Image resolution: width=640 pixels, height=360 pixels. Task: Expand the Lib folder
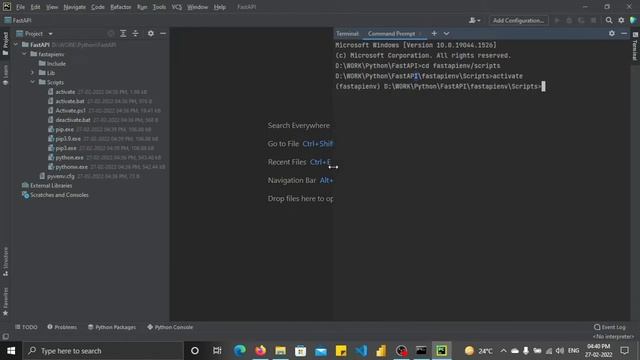[x=33, y=73]
